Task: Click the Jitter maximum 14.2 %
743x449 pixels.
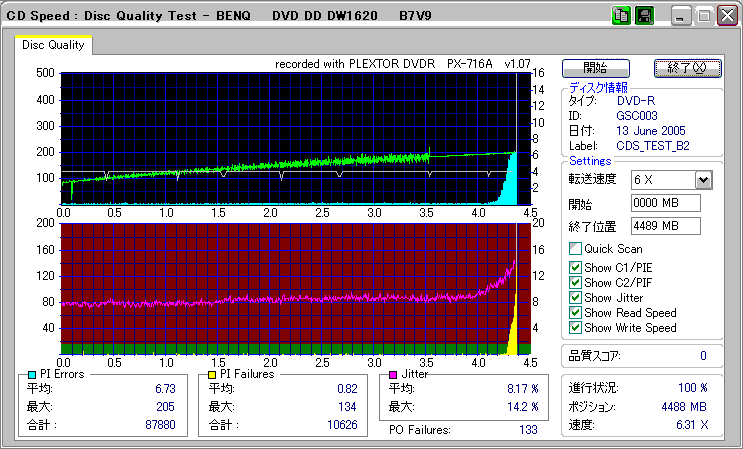Action: [x=523, y=407]
